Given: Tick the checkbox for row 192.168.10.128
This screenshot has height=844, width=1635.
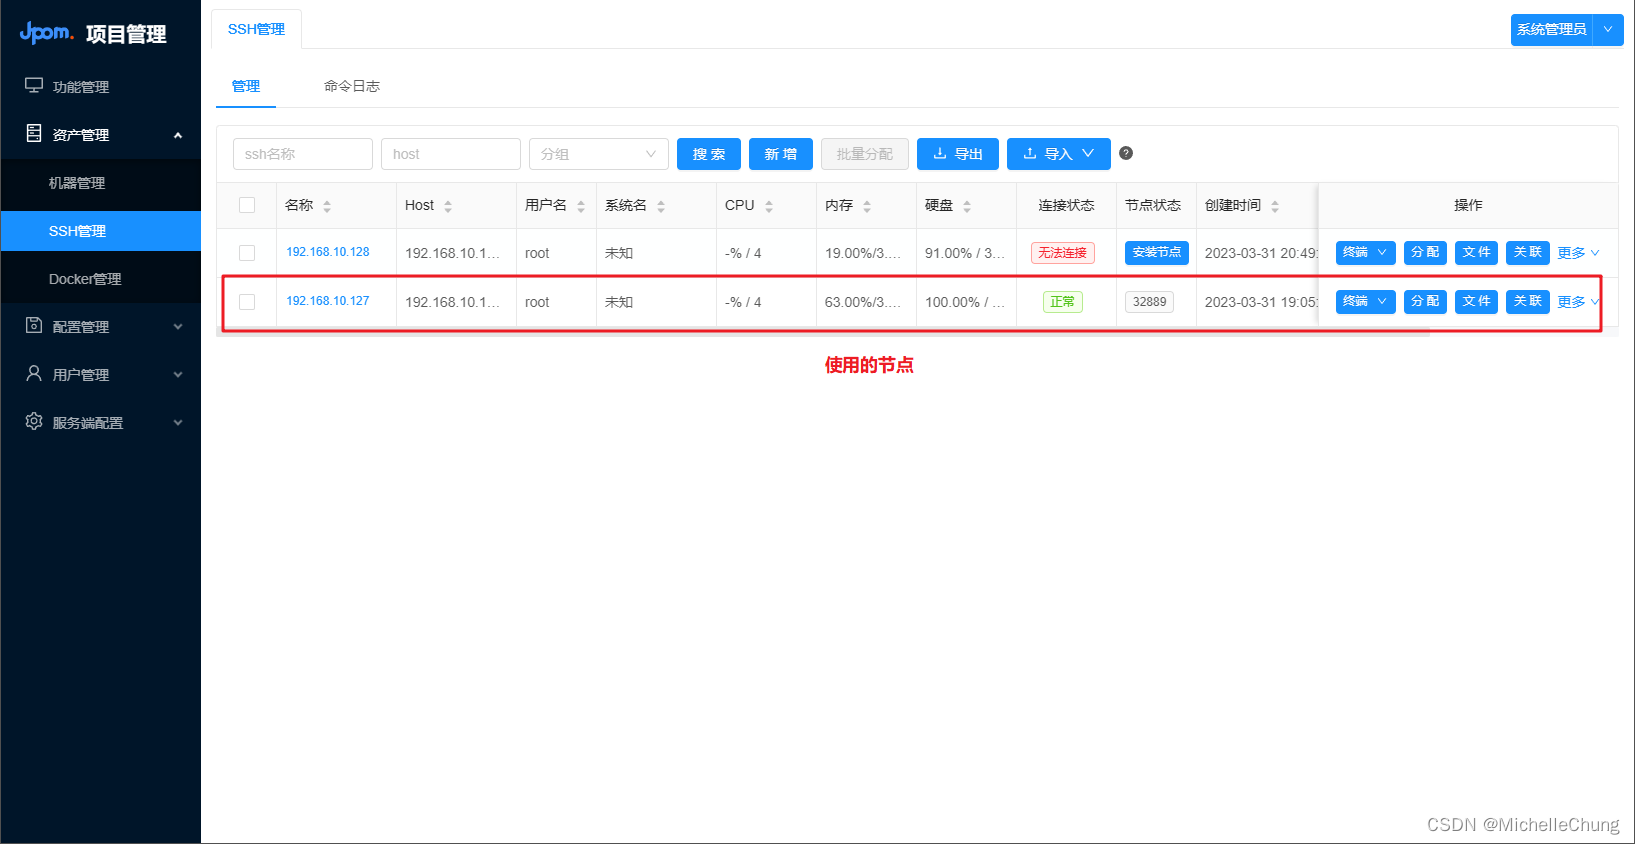Looking at the screenshot, I should (x=247, y=253).
